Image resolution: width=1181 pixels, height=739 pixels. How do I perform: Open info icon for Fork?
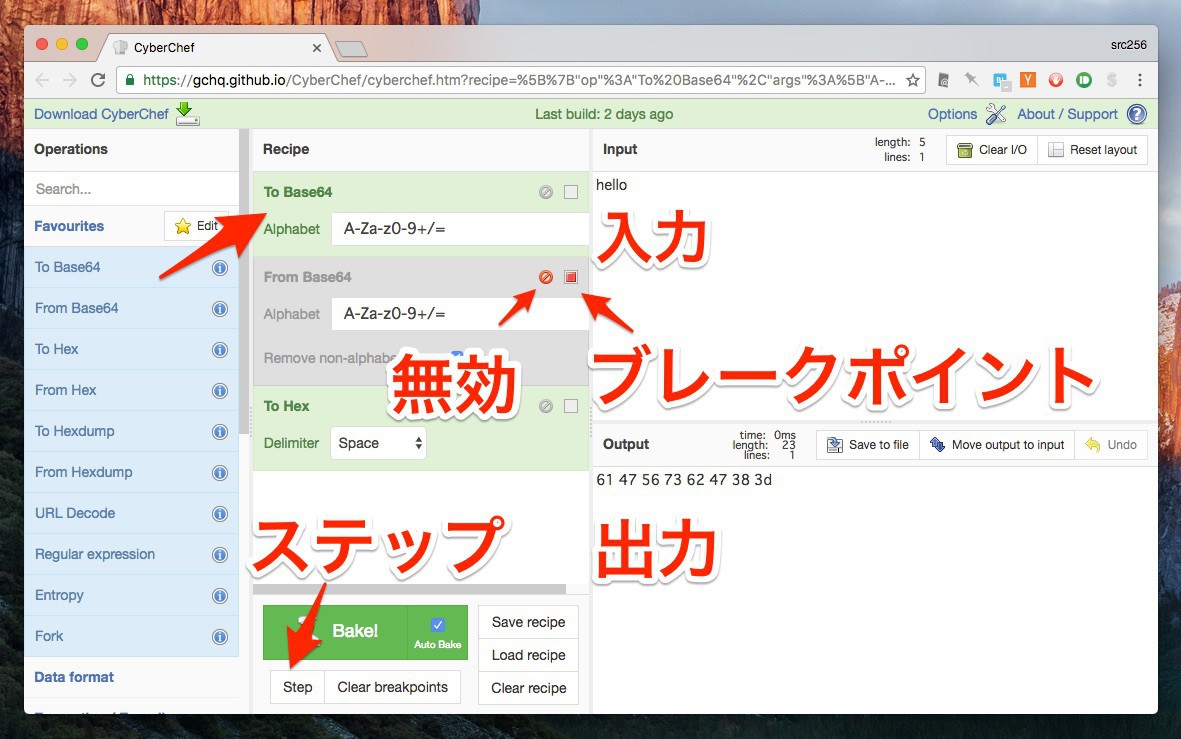coord(220,637)
